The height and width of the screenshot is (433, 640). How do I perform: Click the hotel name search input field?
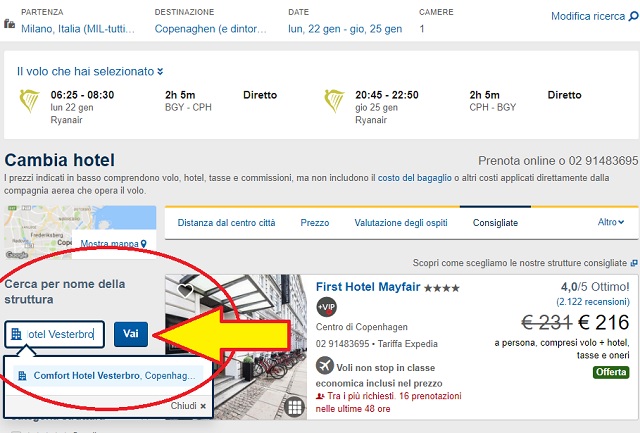click(55, 334)
